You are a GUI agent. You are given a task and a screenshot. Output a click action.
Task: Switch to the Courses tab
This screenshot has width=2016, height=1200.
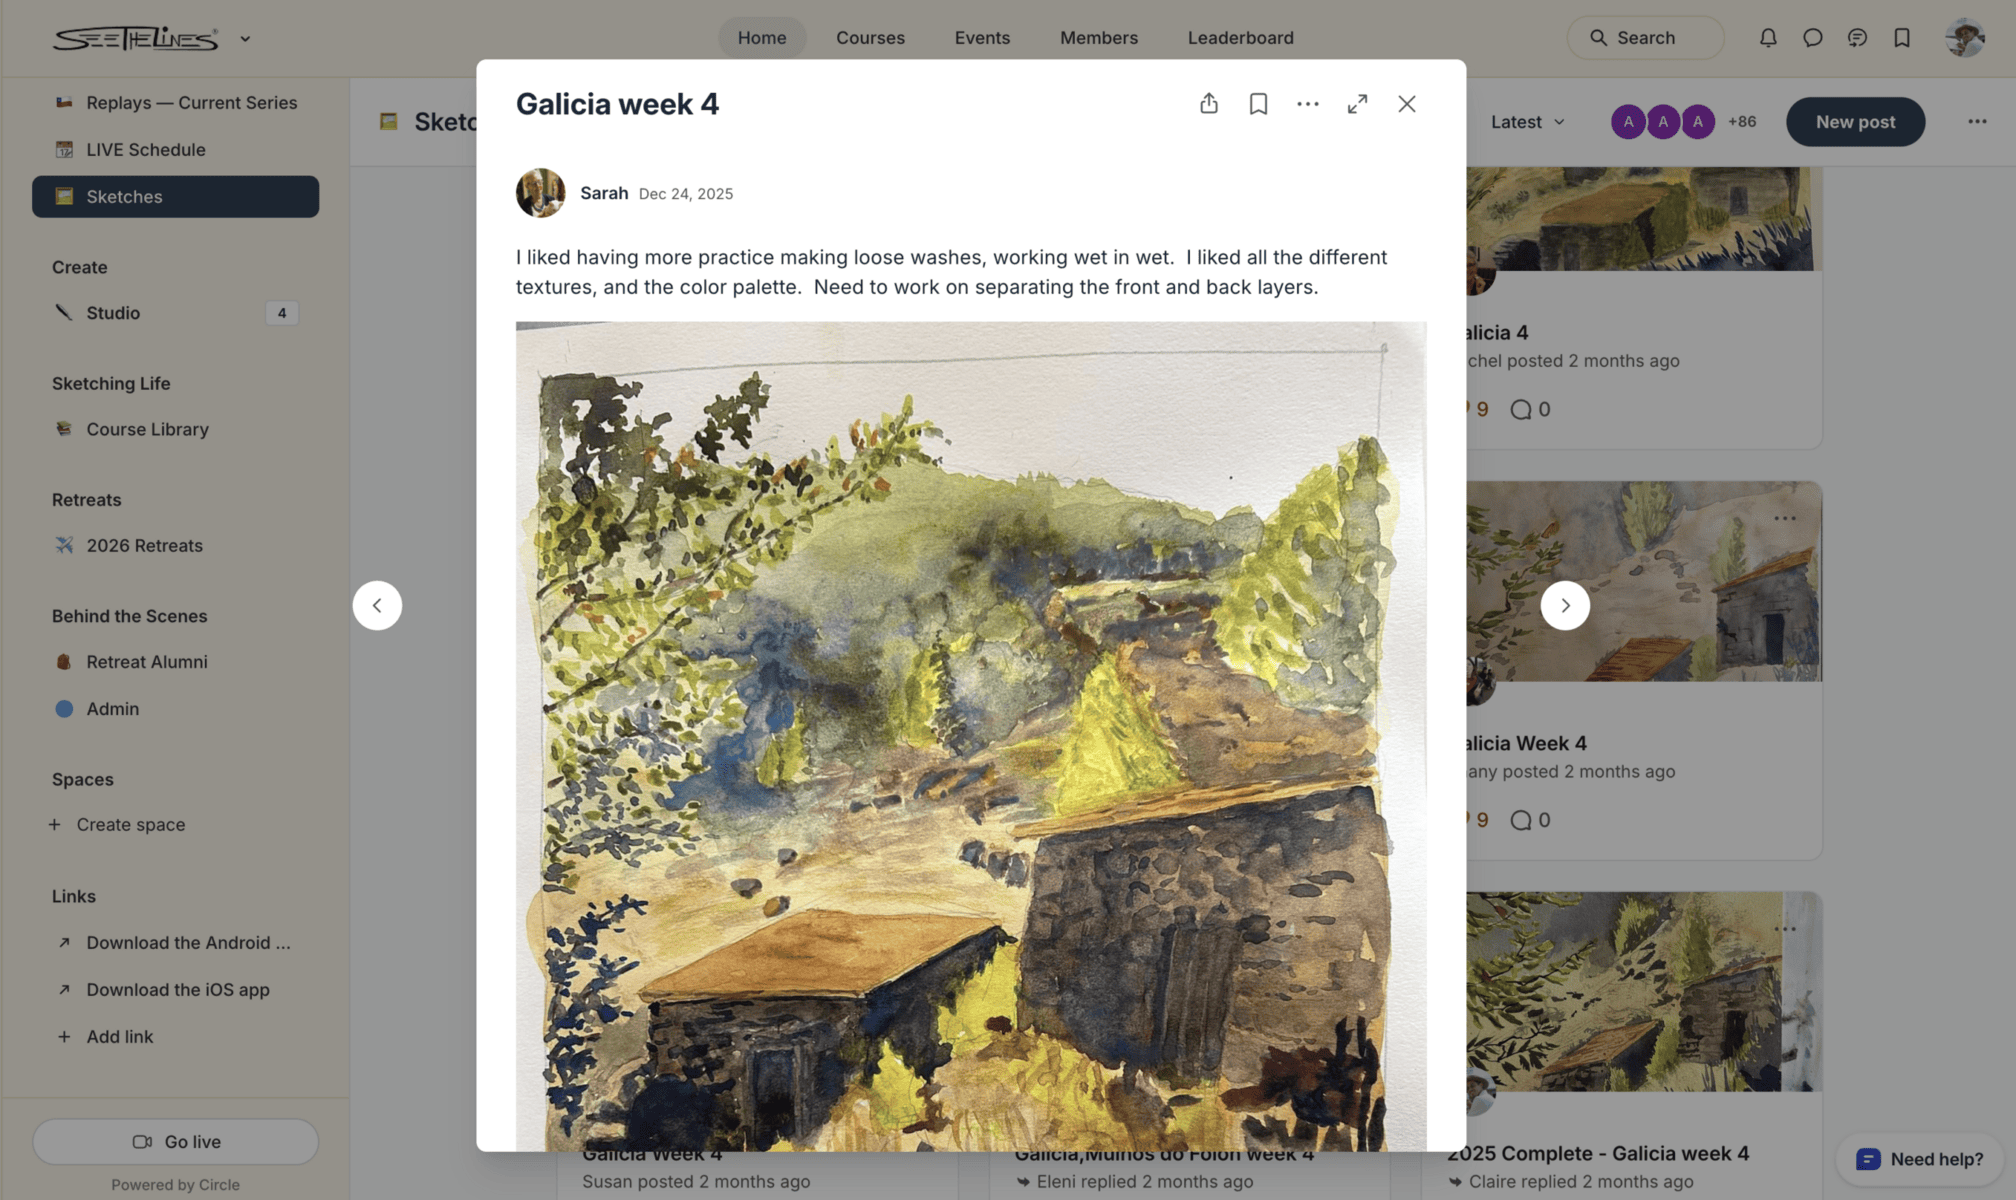pos(870,38)
